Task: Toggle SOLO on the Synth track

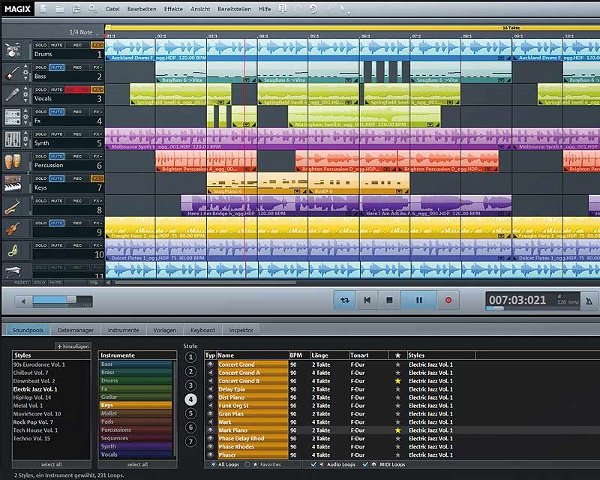Action: pyautogui.click(x=41, y=134)
